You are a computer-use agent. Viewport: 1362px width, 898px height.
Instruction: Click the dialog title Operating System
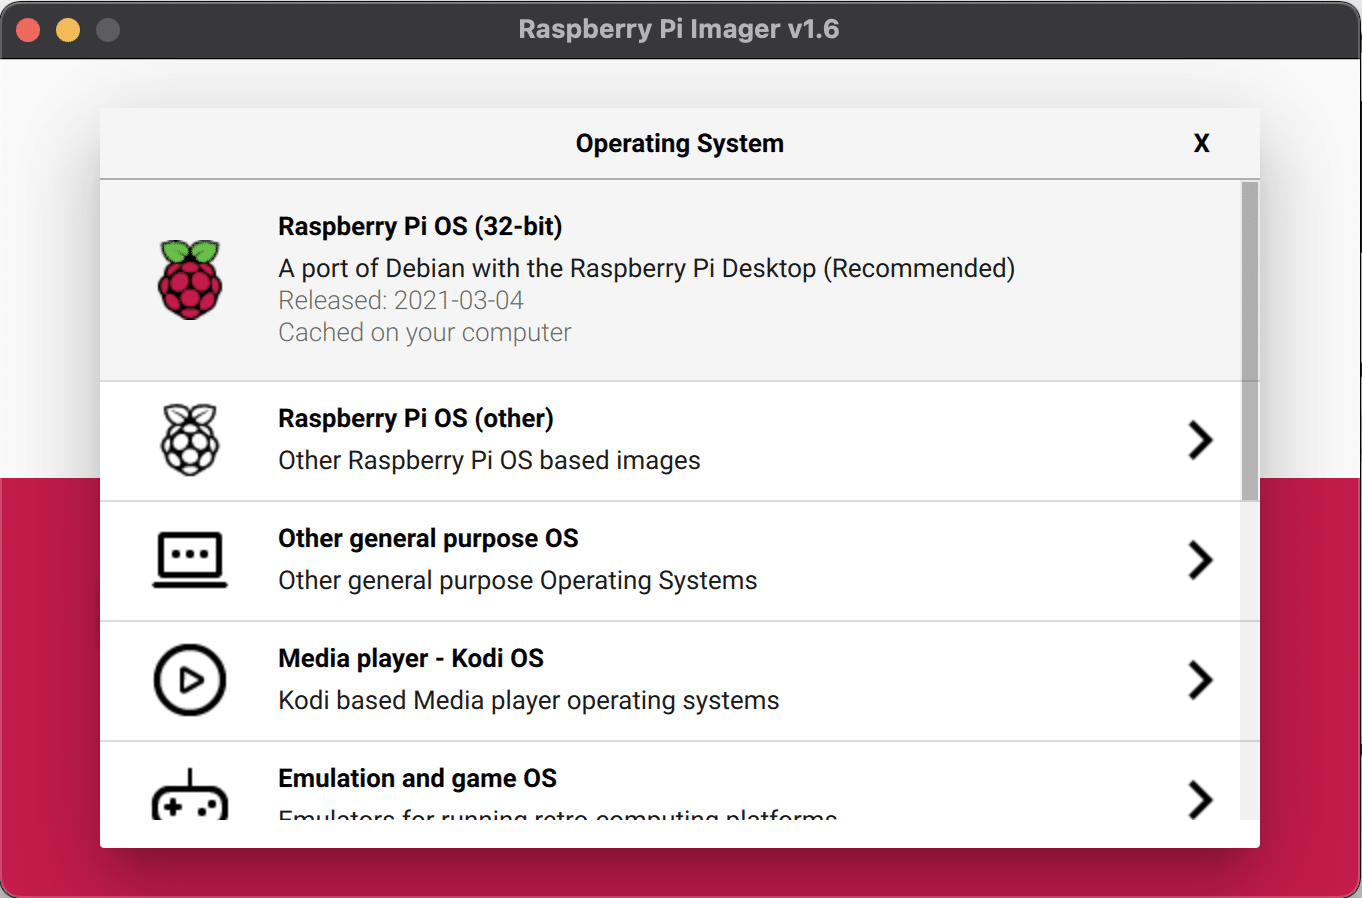click(679, 143)
